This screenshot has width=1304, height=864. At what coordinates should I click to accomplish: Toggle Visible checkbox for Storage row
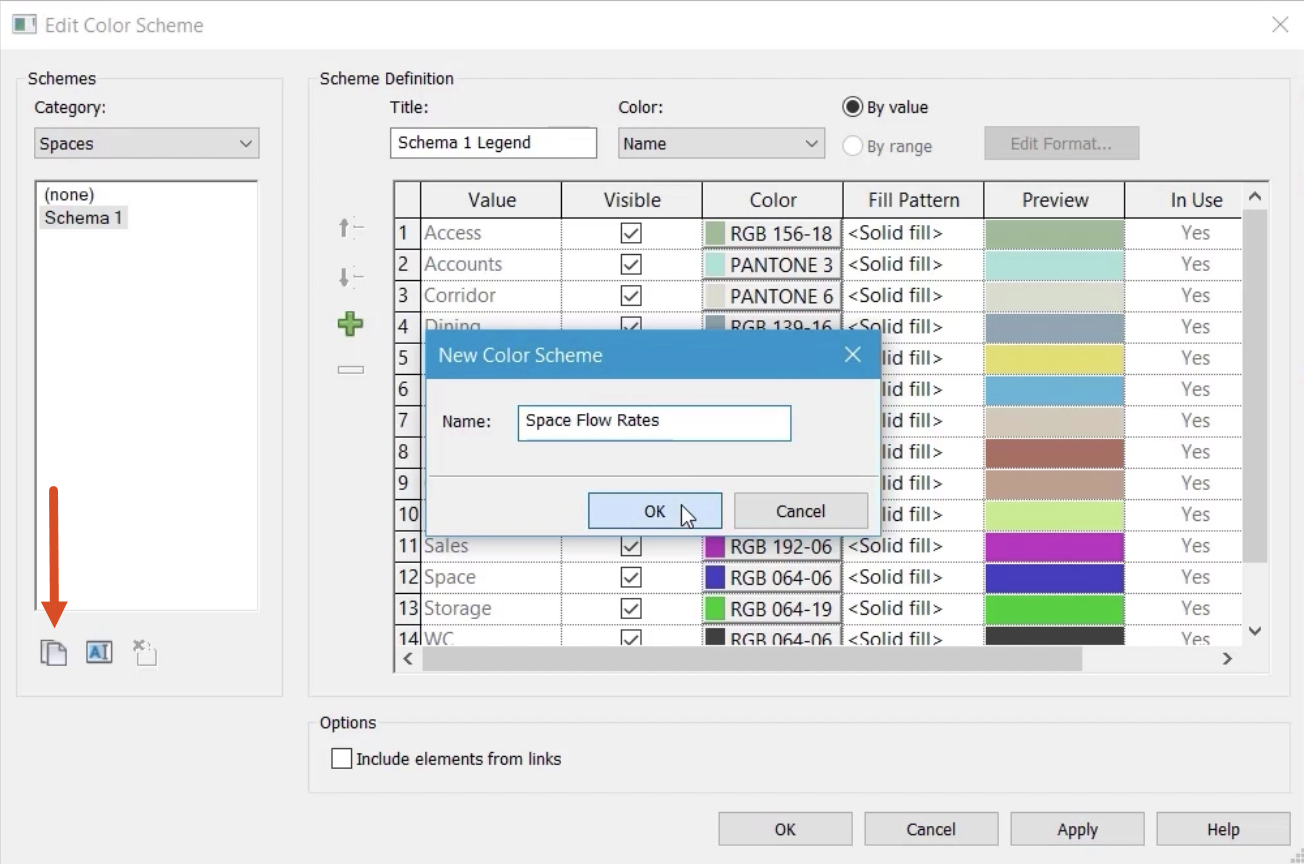point(631,608)
